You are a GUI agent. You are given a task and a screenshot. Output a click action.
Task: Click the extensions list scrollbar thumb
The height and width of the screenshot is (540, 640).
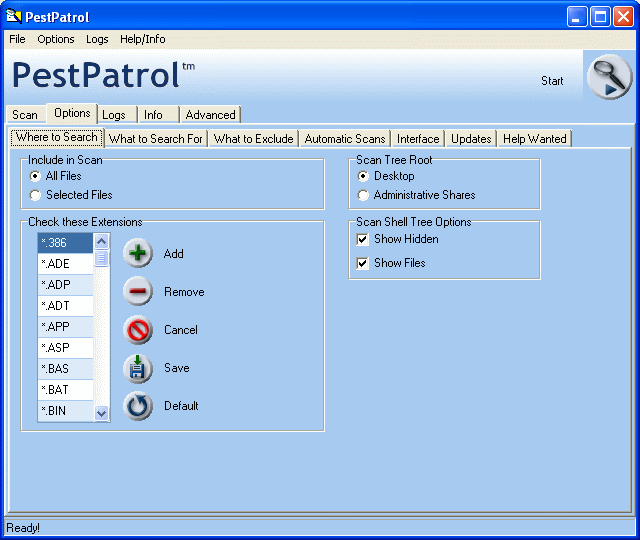pyautogui.click(x=101, y=258)
